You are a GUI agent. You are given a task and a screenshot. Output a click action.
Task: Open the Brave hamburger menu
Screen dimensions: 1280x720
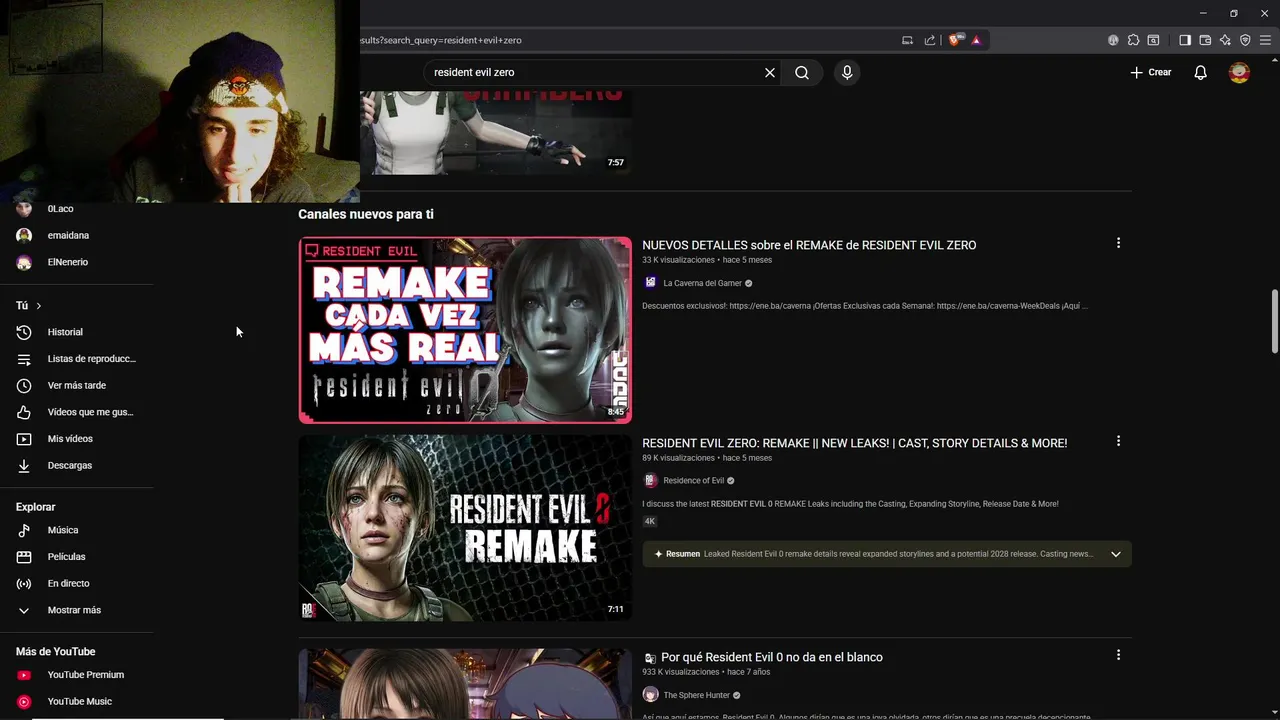click(1265, 40)
